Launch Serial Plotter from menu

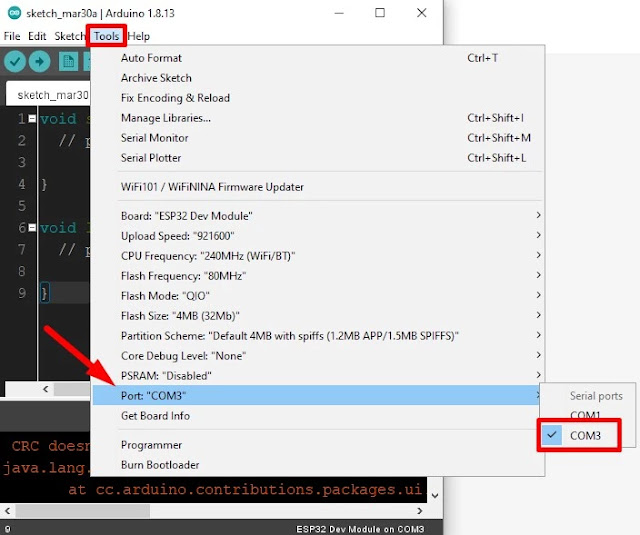318,158
